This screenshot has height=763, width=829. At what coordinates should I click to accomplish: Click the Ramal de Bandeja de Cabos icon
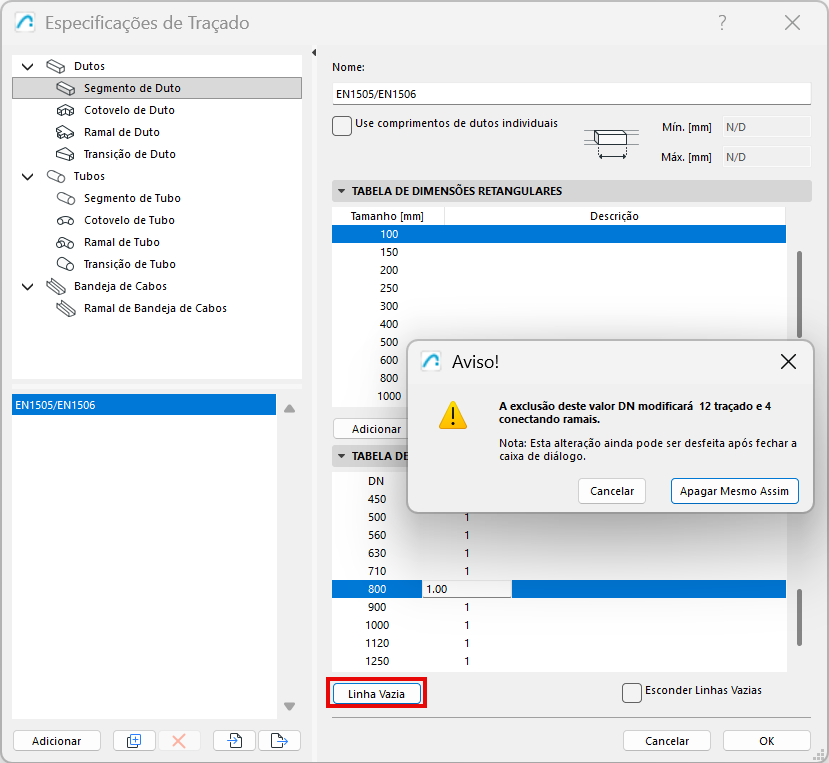(x=66, y=308)
